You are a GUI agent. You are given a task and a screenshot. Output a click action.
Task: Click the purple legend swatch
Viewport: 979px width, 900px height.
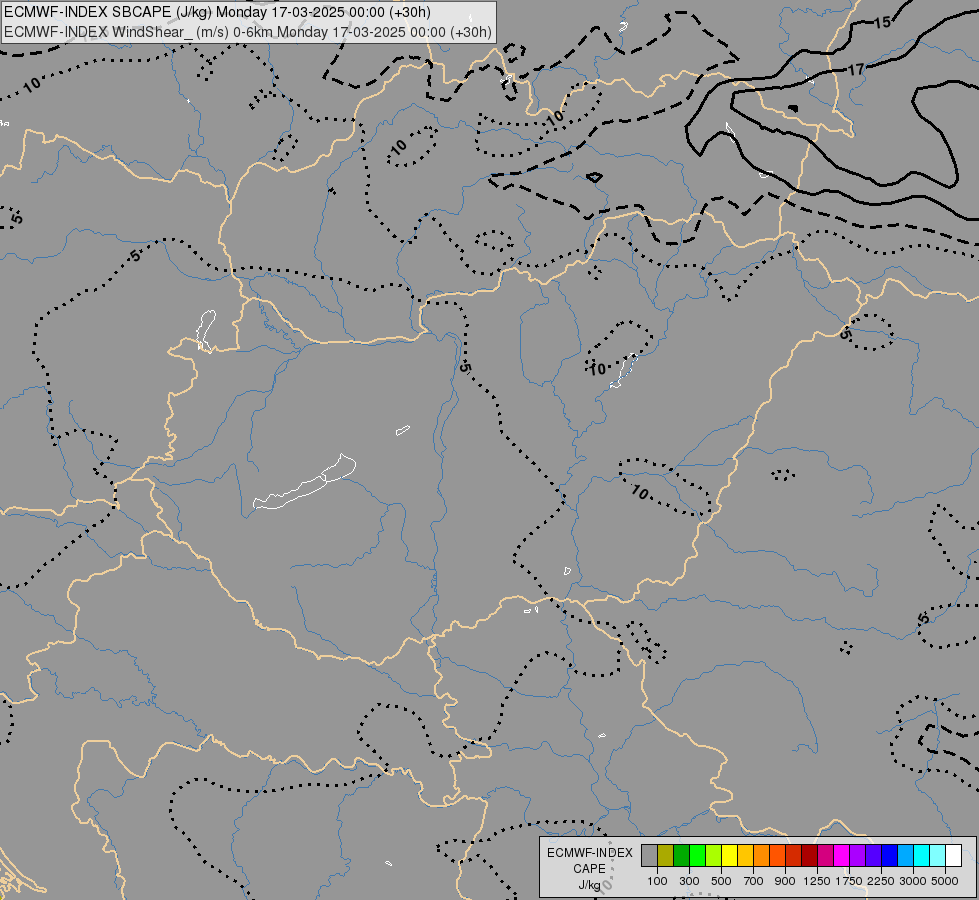pyautogui.click(x=858, y=855)
